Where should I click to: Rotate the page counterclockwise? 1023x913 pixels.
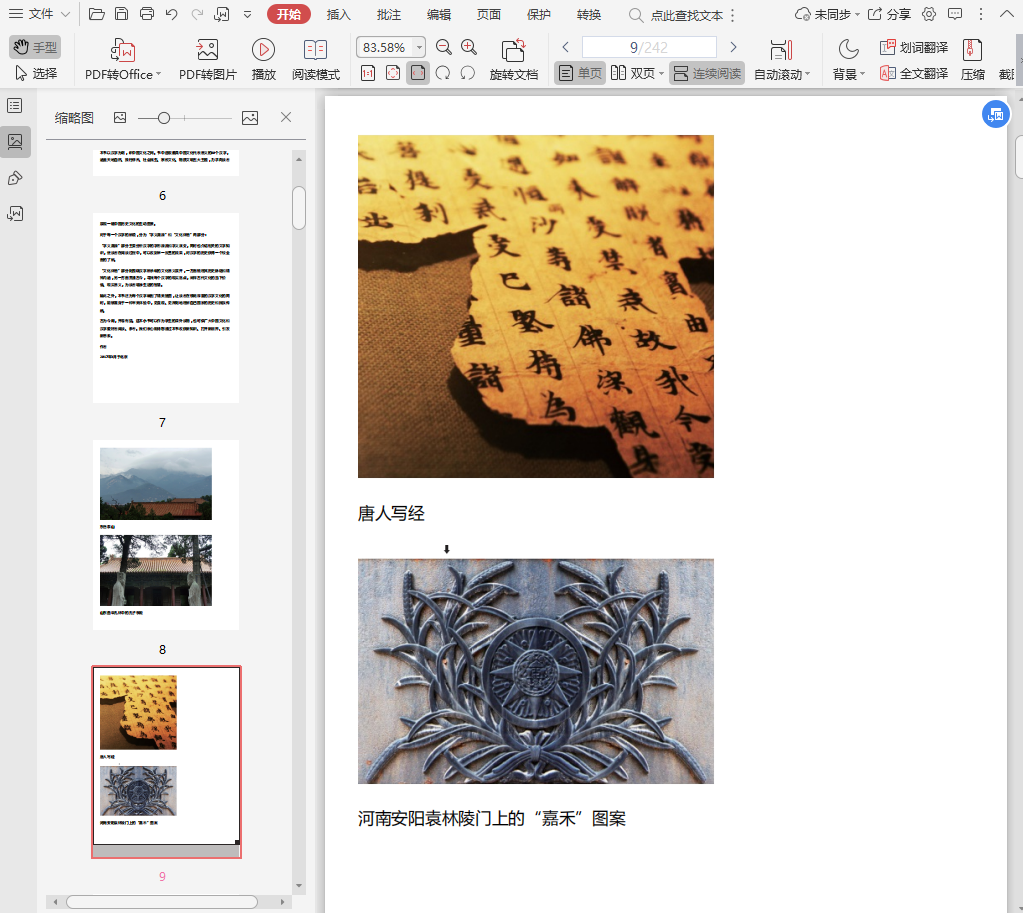[468, 73]
